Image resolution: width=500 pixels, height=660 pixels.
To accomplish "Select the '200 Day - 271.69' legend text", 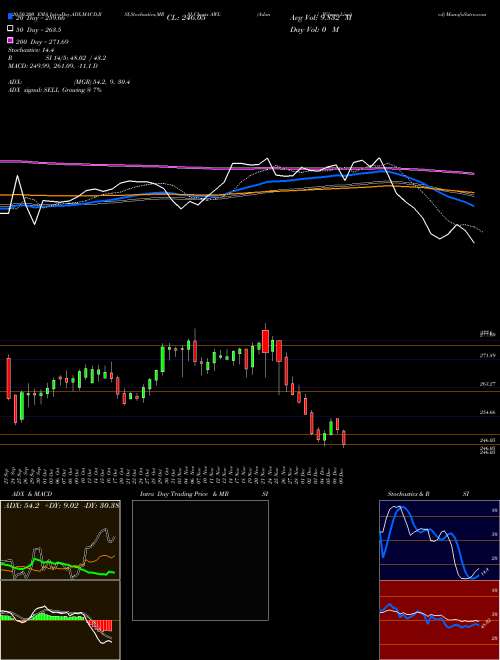I will coord(42,42).
